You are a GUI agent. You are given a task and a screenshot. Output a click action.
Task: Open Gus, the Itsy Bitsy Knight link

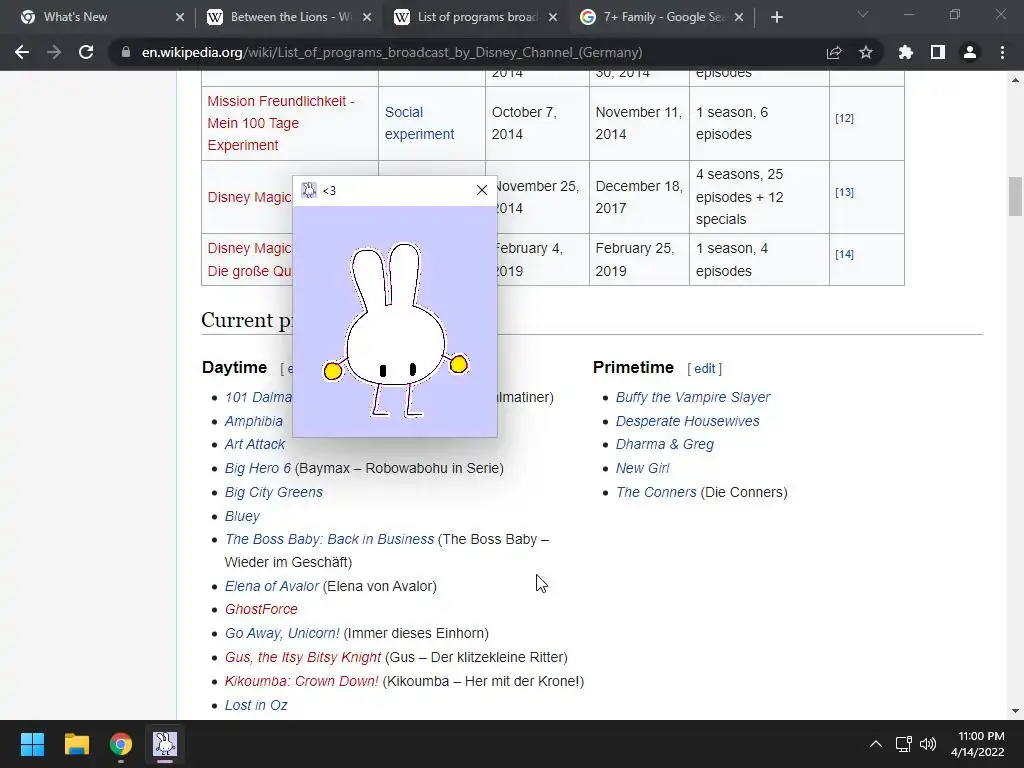(x=303, y=657)
